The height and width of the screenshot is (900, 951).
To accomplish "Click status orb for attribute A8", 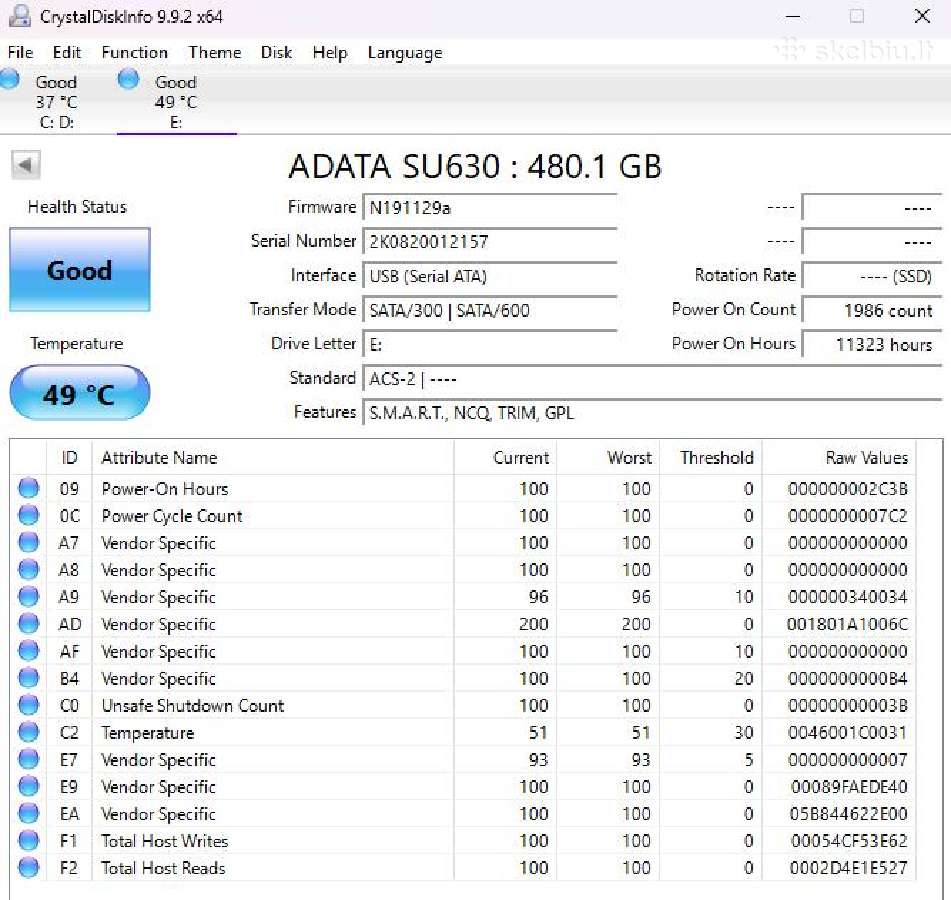I will click(29, 569).
